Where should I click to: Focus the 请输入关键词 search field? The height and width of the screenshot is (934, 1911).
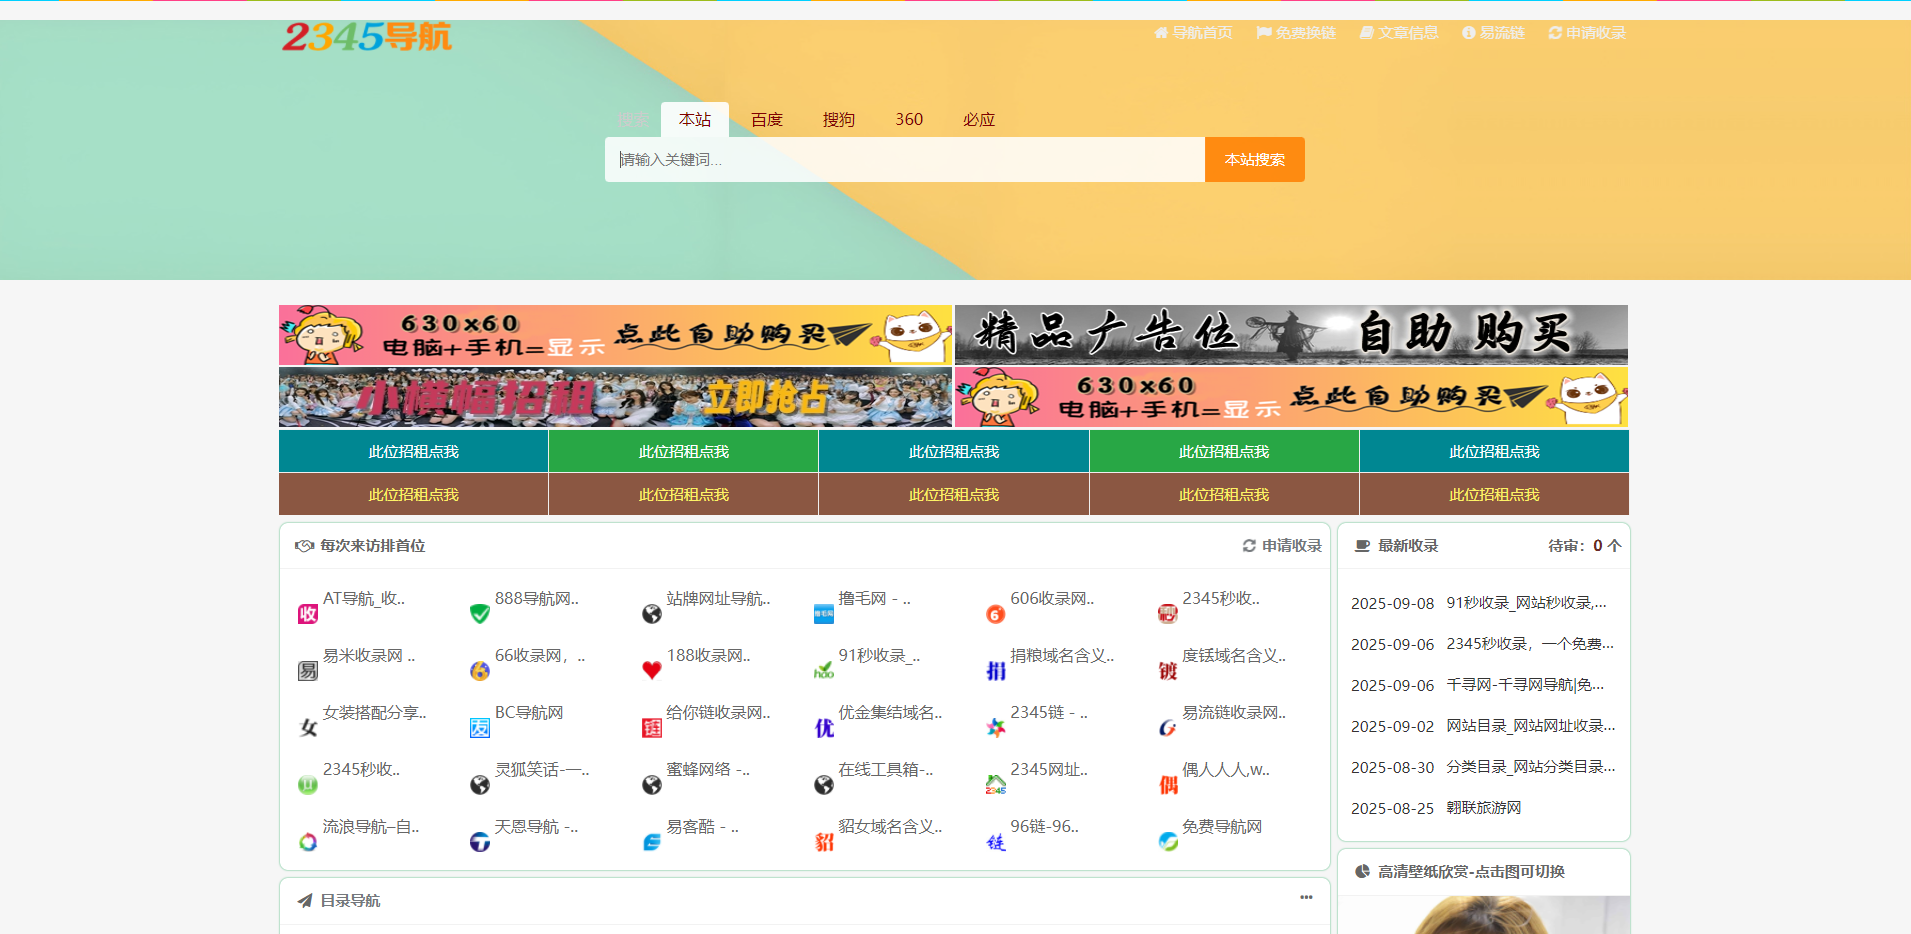[x=905, y=160]
